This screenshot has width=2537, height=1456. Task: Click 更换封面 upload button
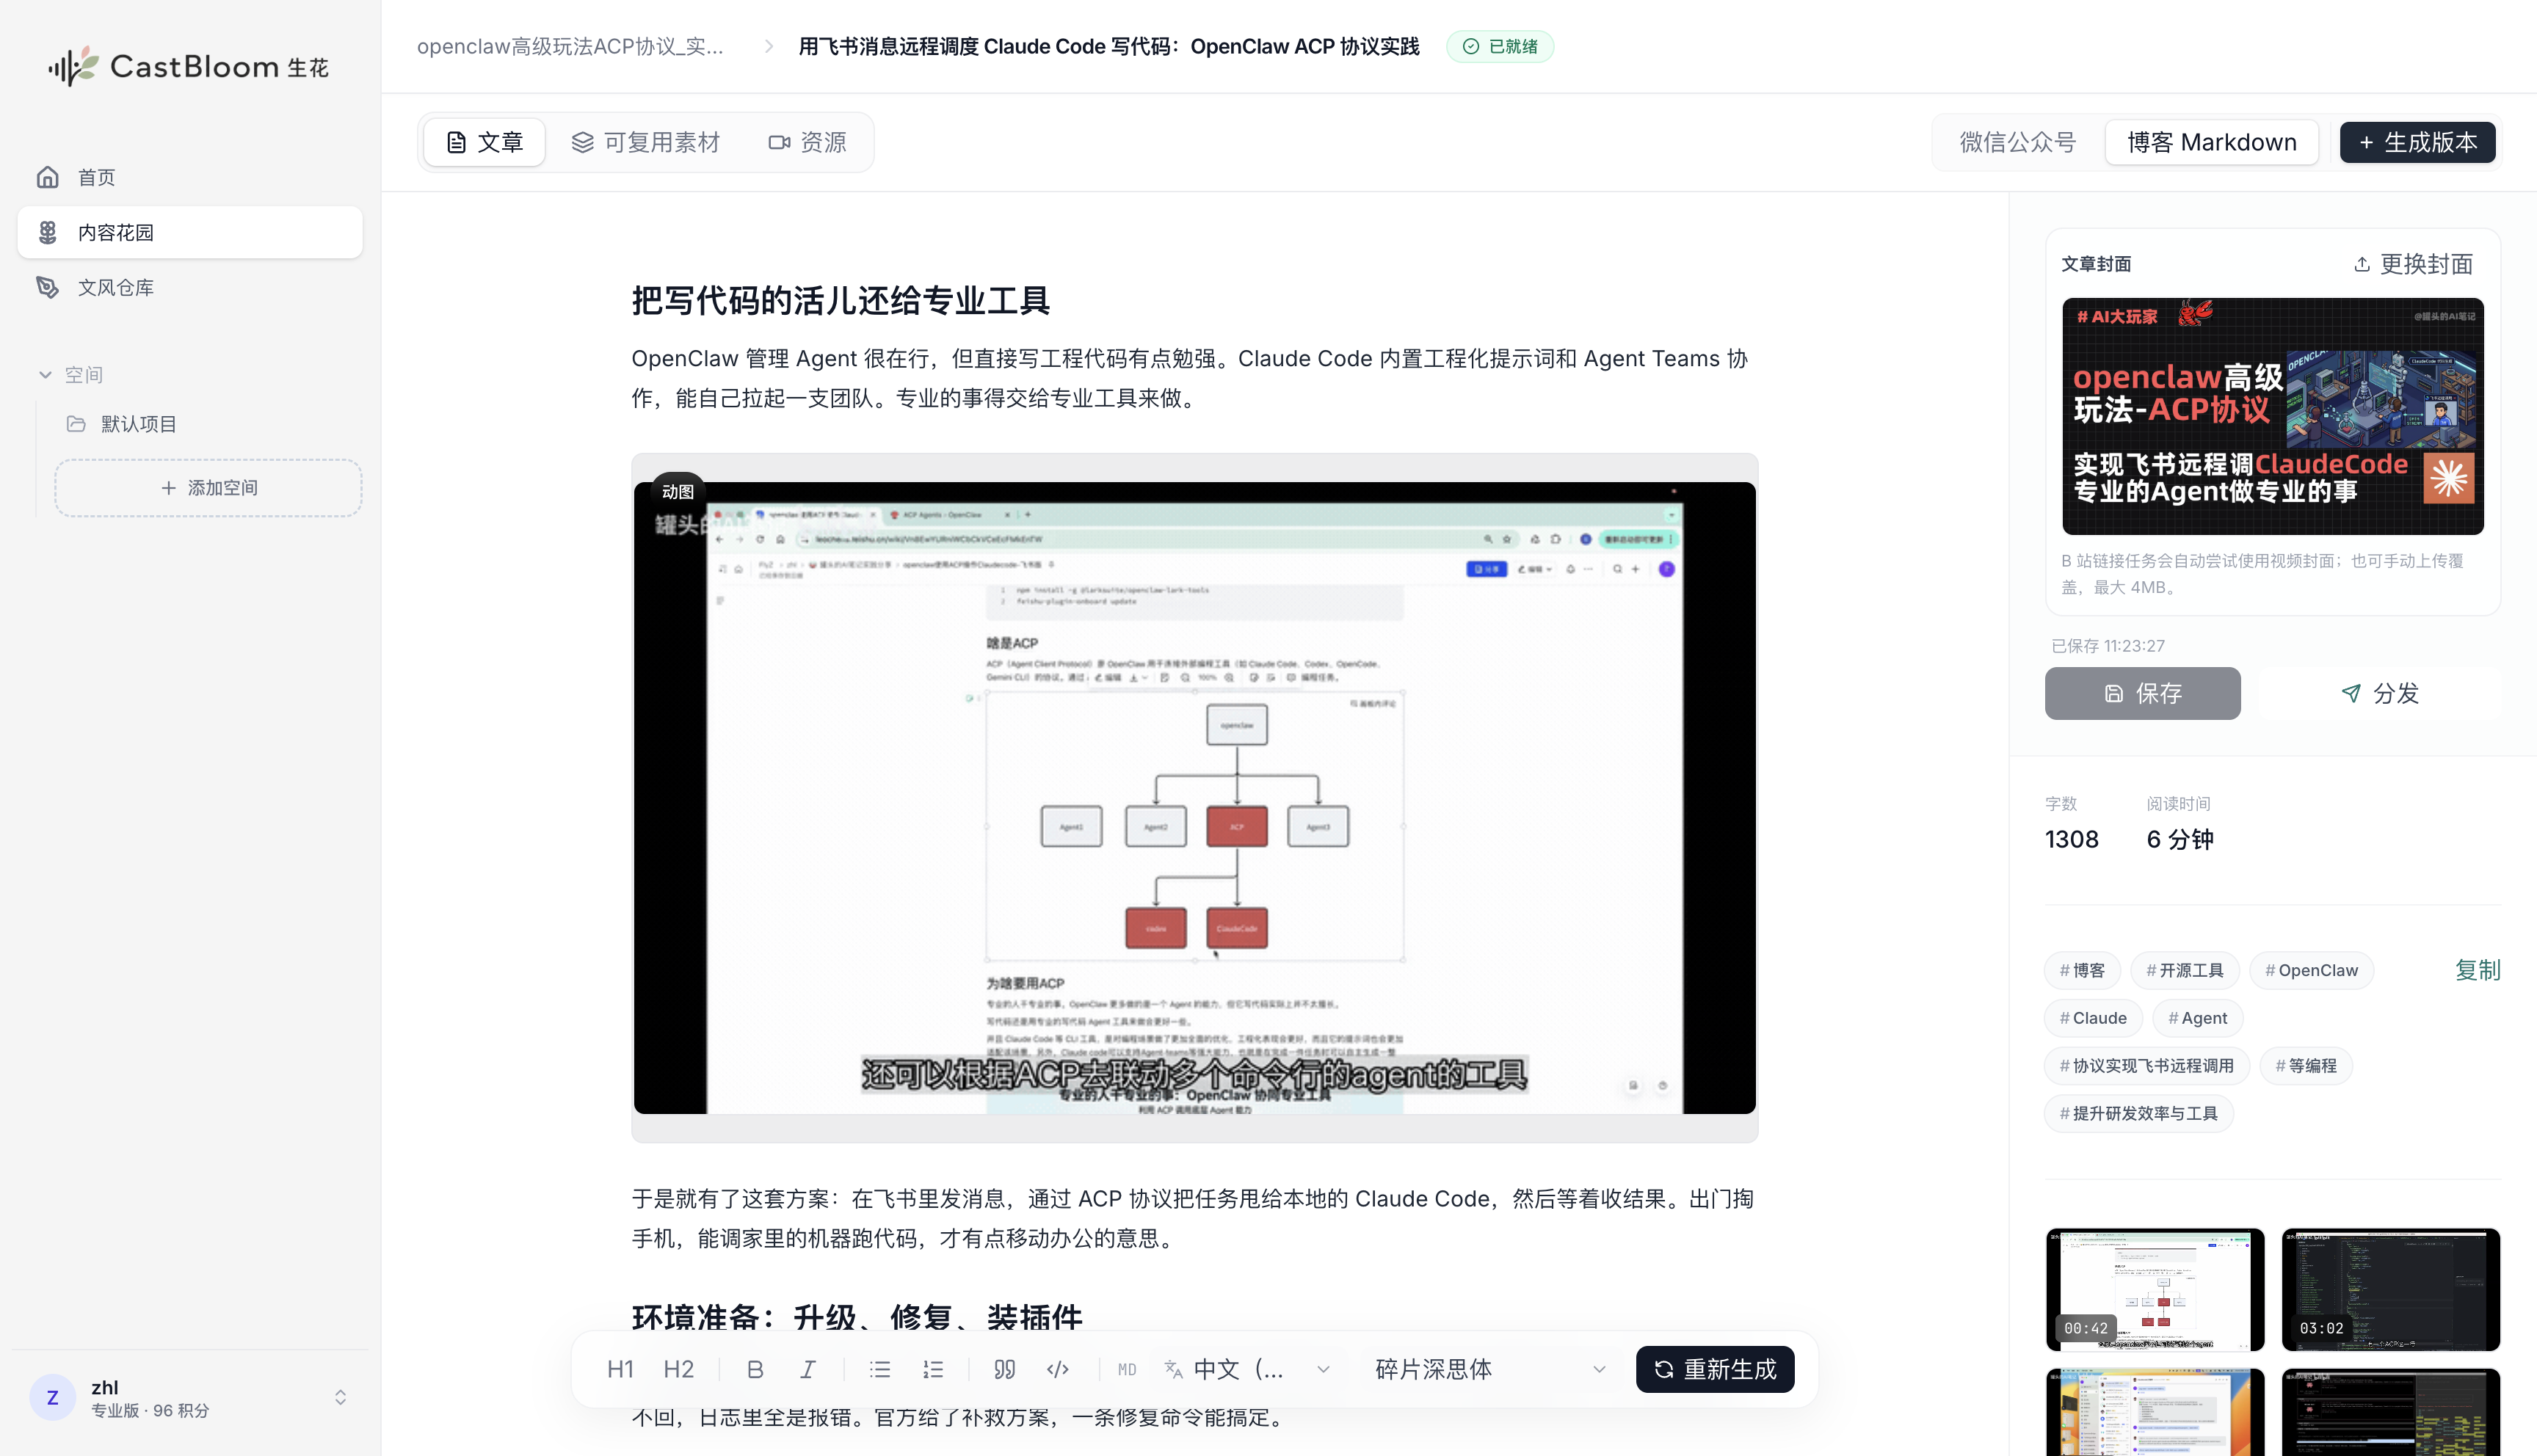click(x=2414, y=263)
